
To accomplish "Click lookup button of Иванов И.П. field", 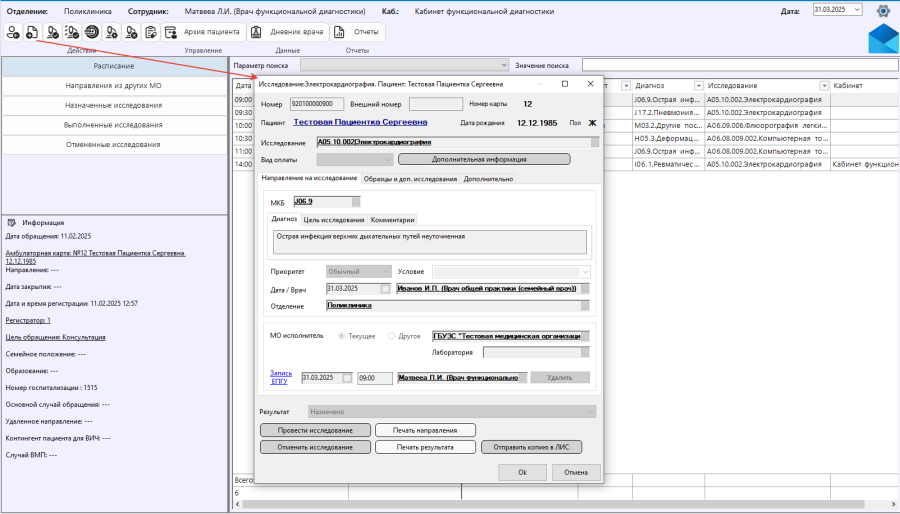I will click(x=585, y=289).
